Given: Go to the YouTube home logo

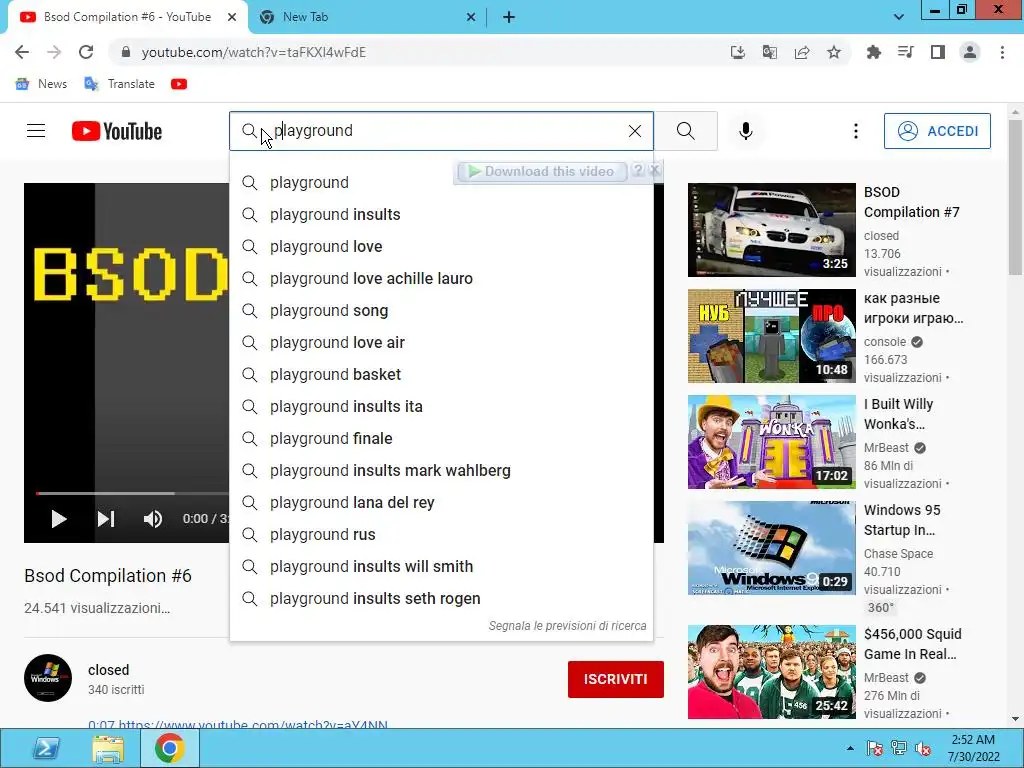Looking at the screenshot, I should click(117, 131).
